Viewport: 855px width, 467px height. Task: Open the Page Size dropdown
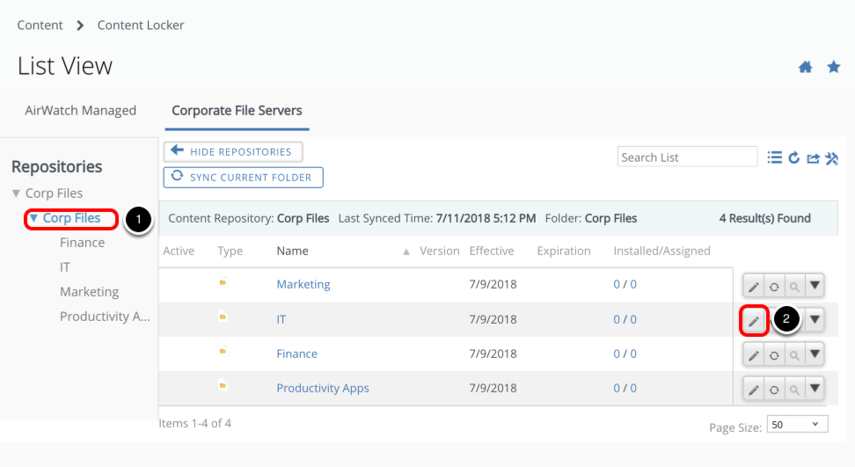(x=797, y=425)
